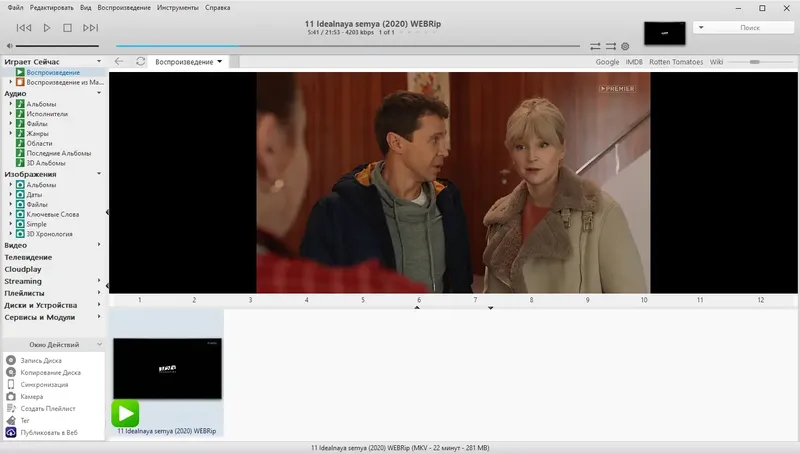Click the images Файлы icon

(x=20, y=204)
